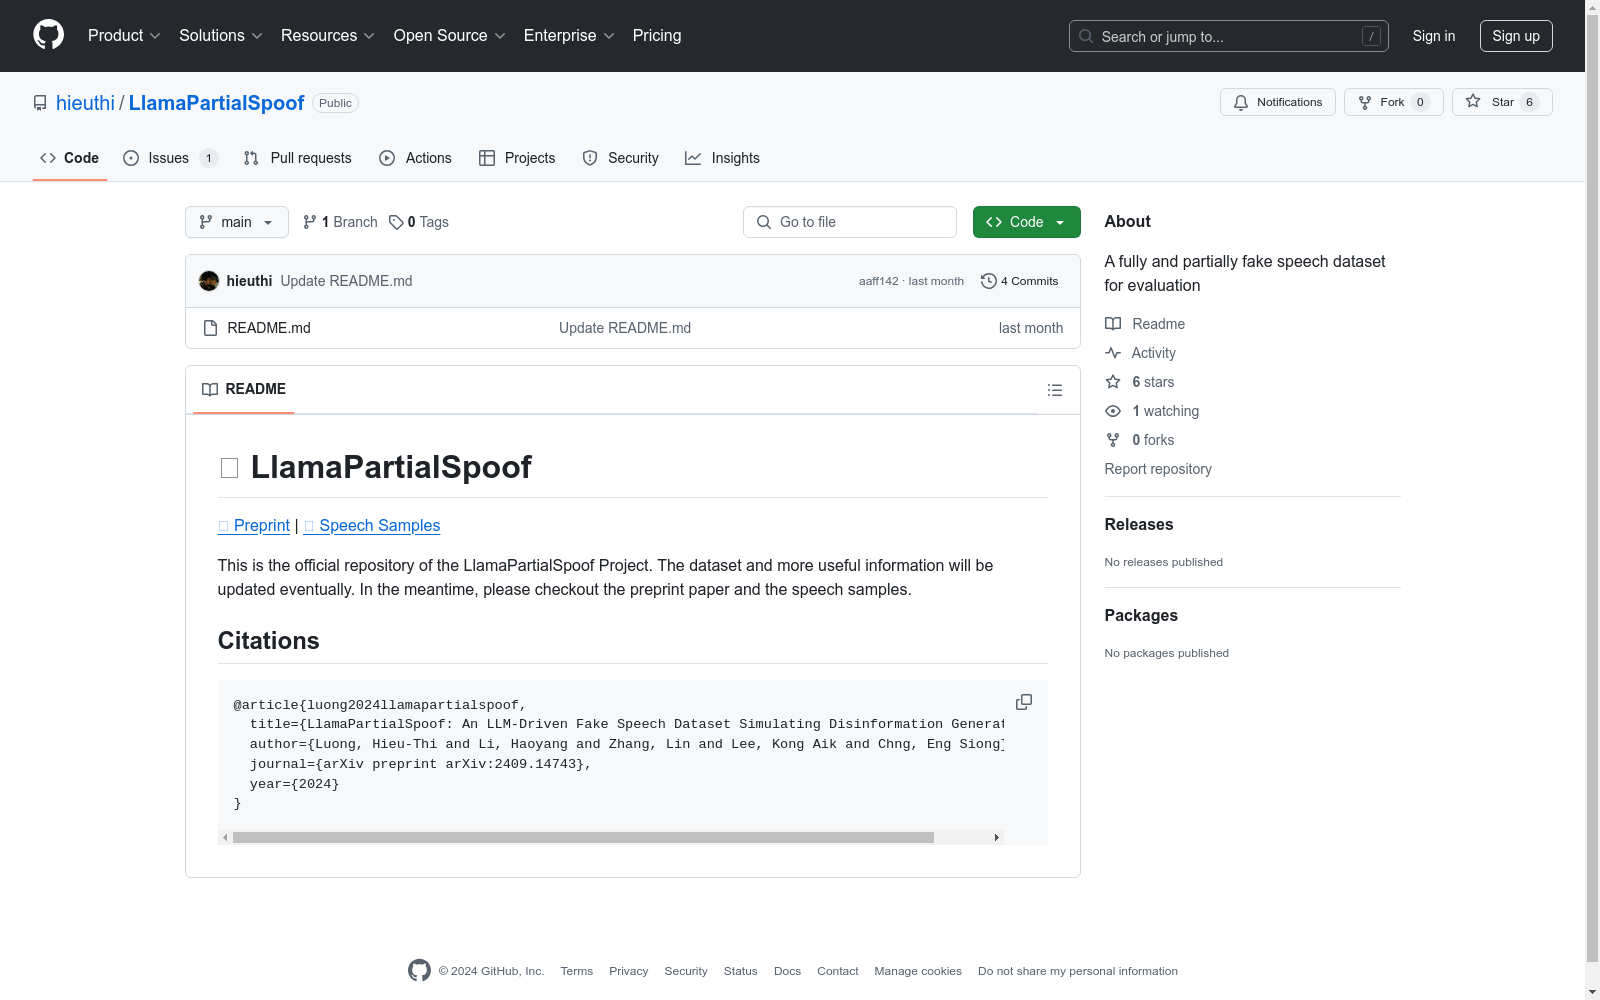
Task: Click the hieuthi avatar image
Action: click(209, 281)
